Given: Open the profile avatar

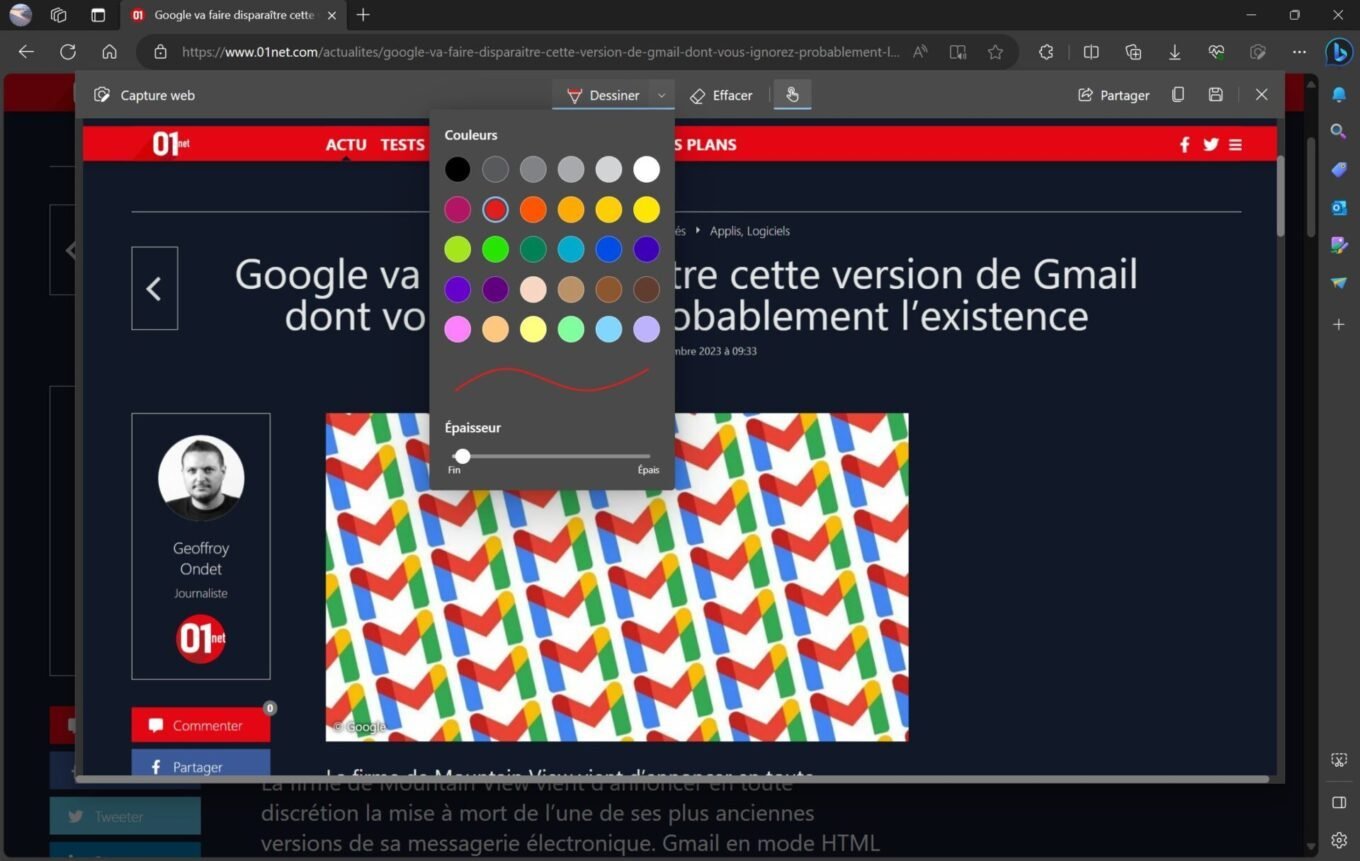Looking at the screenshot, I should (20, 15).
